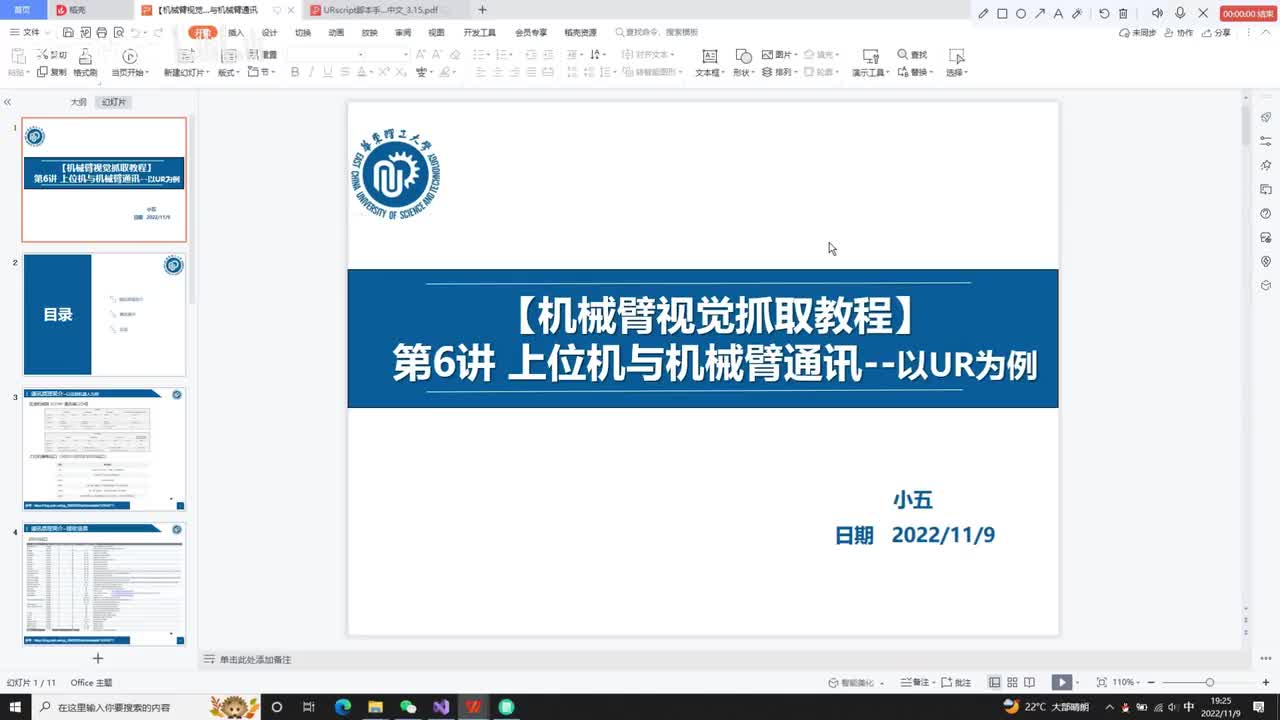This screenshot has width=1280, height=720.
Task: Click the 未同步 sync status button
Action: [x=1138, y=33]
